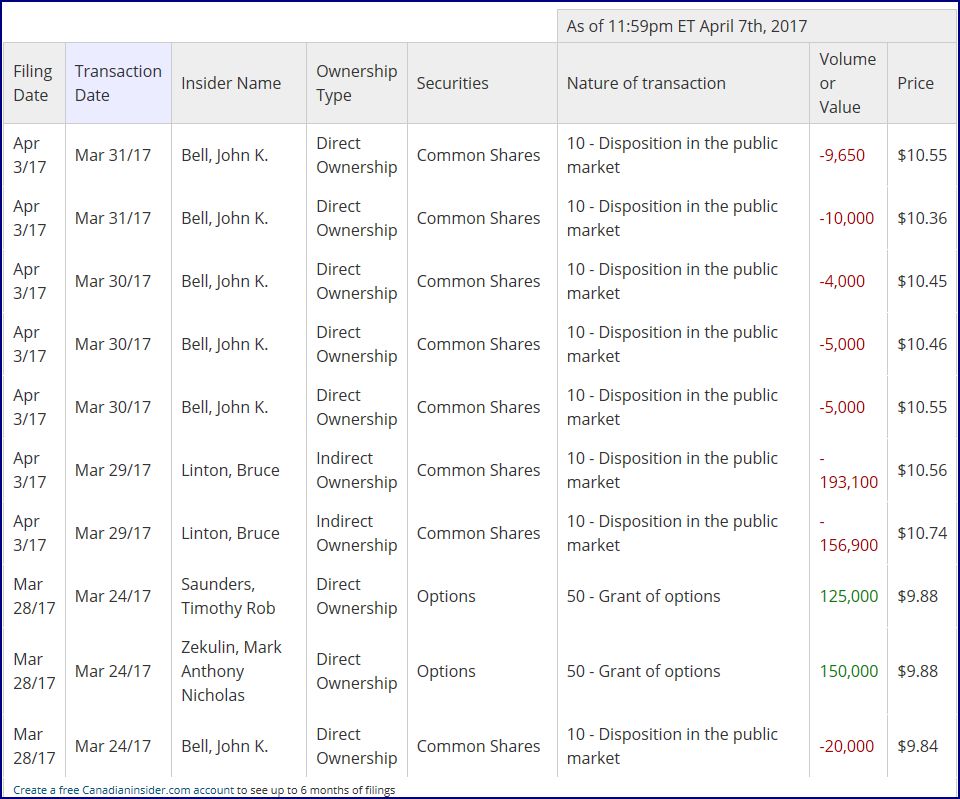Select the -20,000 volume value

click(846, 746)
